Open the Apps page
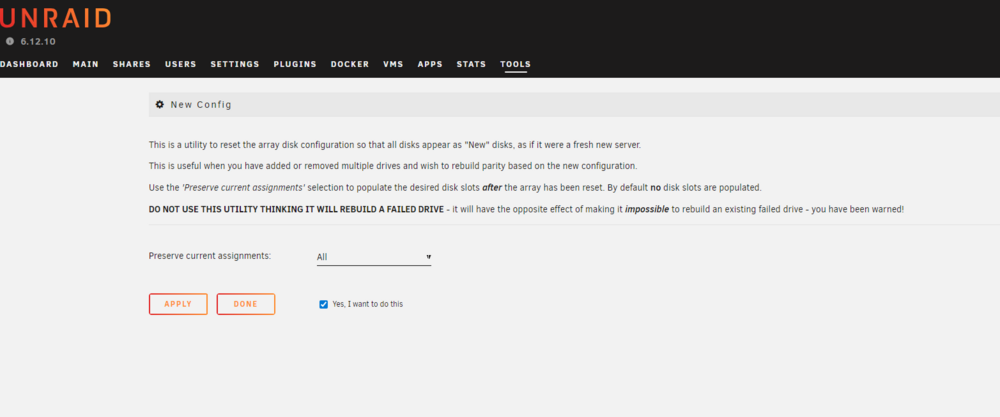 click(430, 64)
